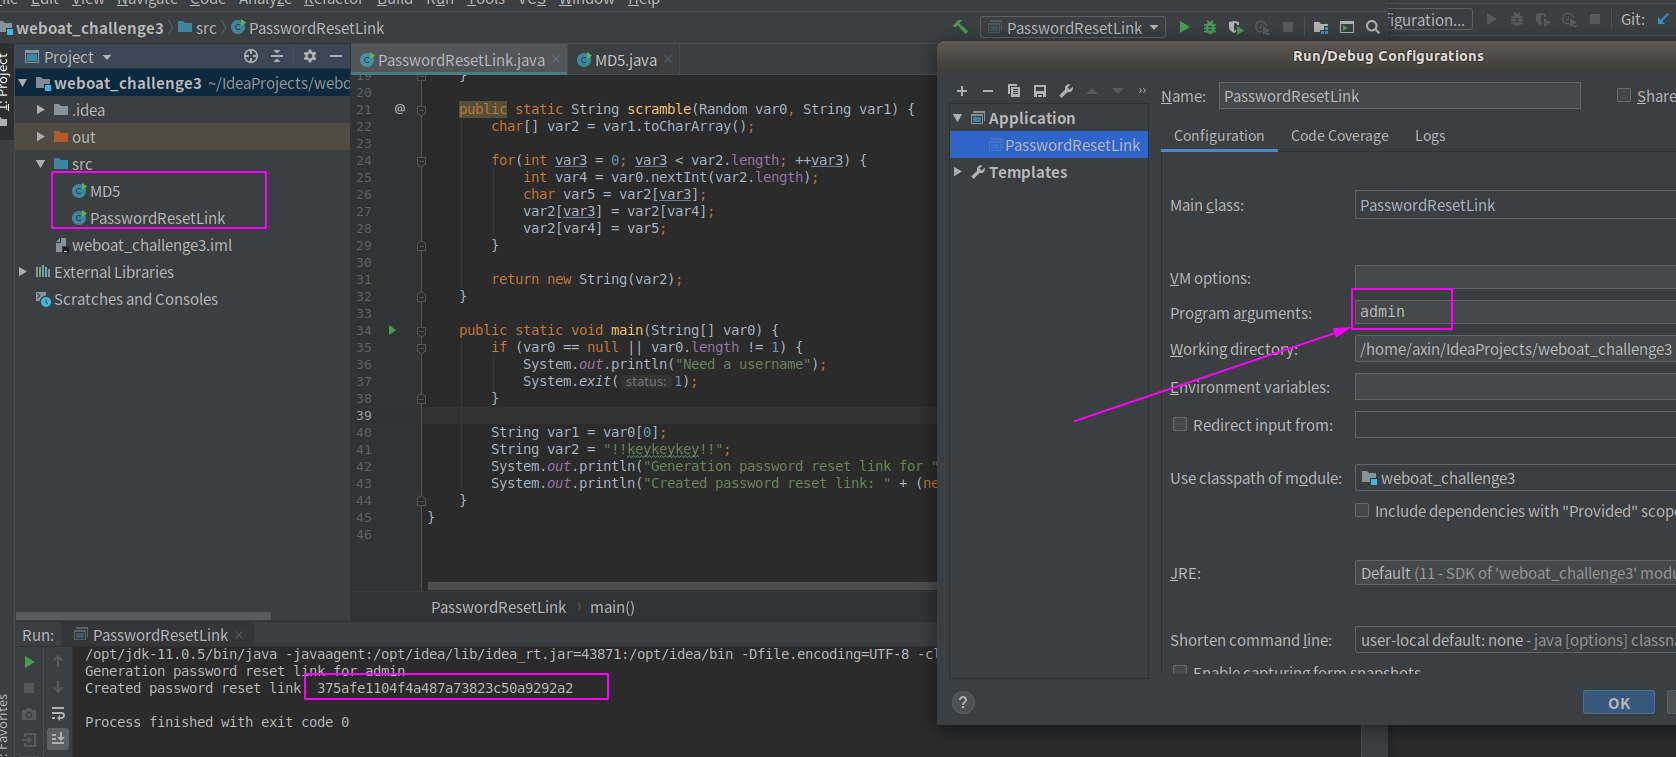Stop the process in Run panel
This screenshot has height=757, width=1676.
(29, 688)
